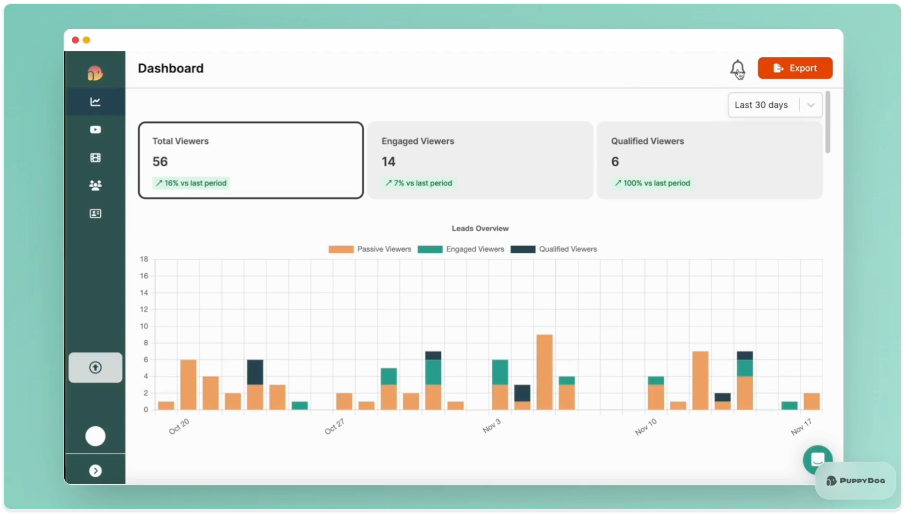907x515 pixels.
Task: Select the Total Viewers card
Action: [x=250, y=160]
